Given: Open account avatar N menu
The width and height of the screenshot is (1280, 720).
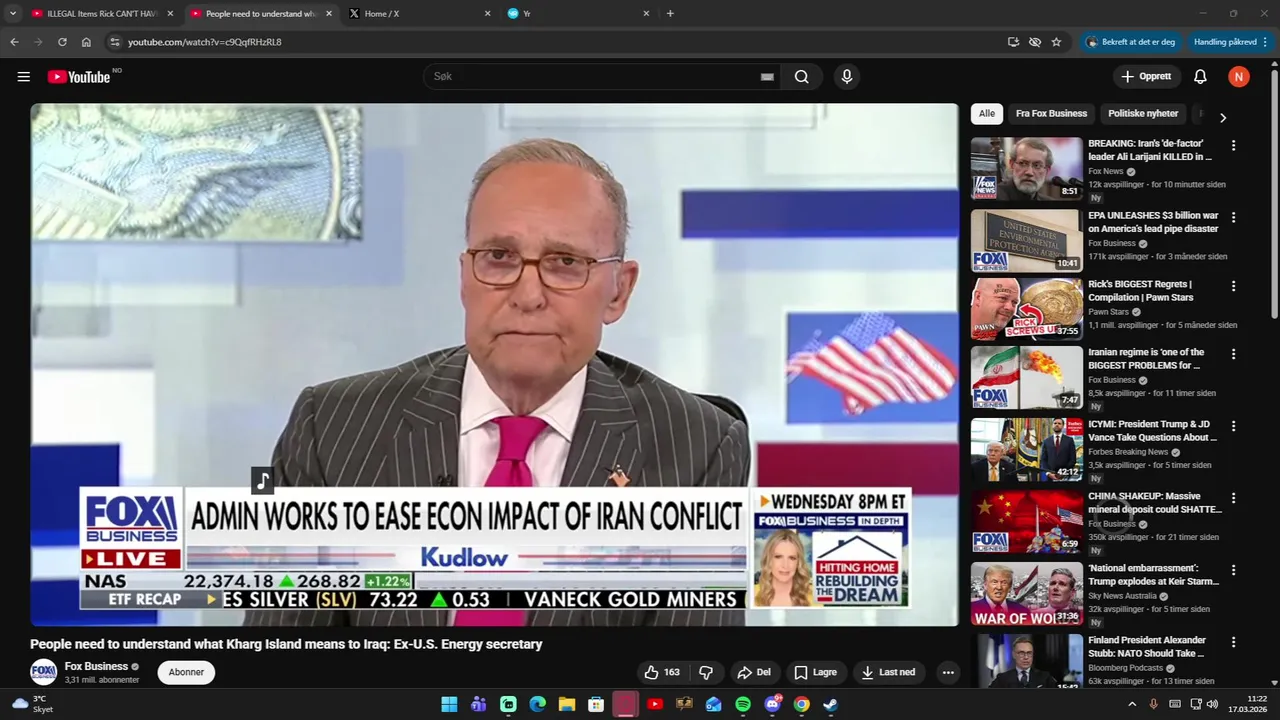Looking at the screenshot, I should pyautogui.click(x=1239, y=77).
